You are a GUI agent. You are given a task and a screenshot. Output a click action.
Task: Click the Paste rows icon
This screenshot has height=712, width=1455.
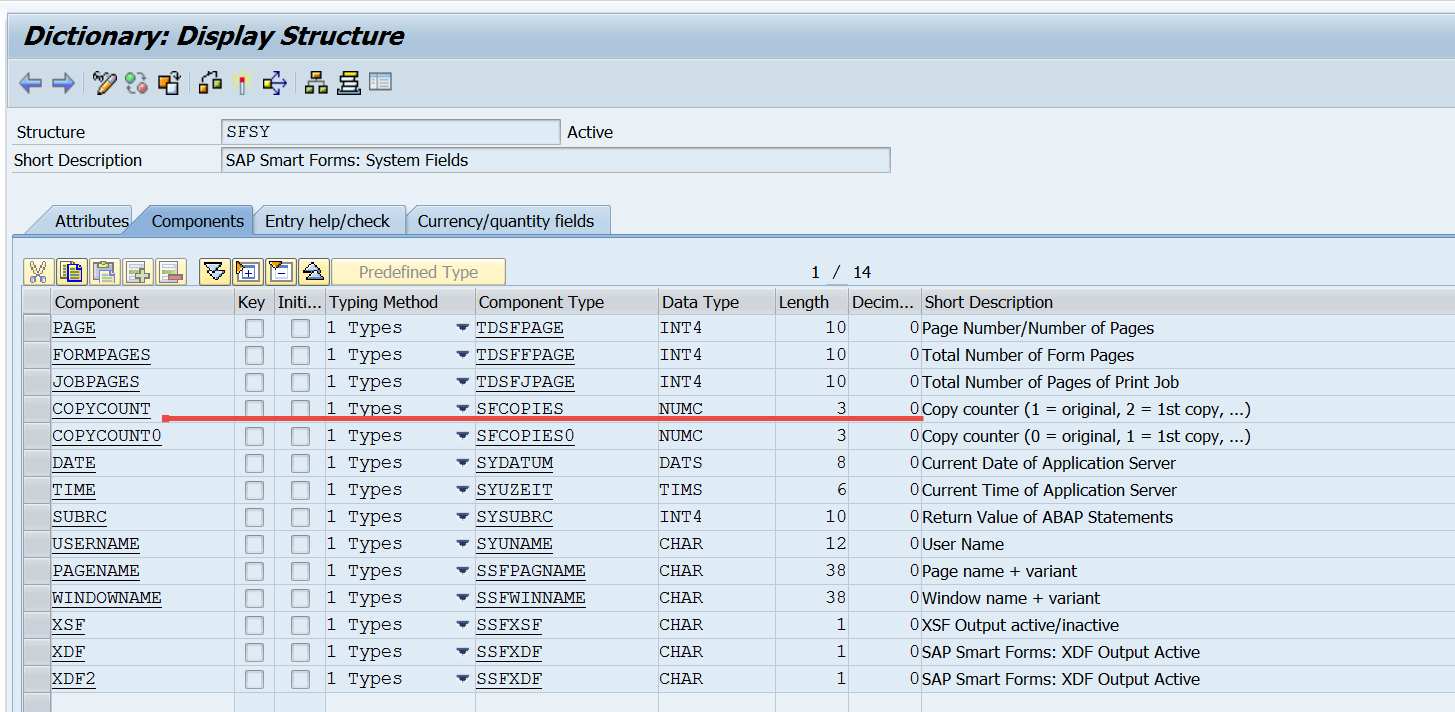[106, 271]
